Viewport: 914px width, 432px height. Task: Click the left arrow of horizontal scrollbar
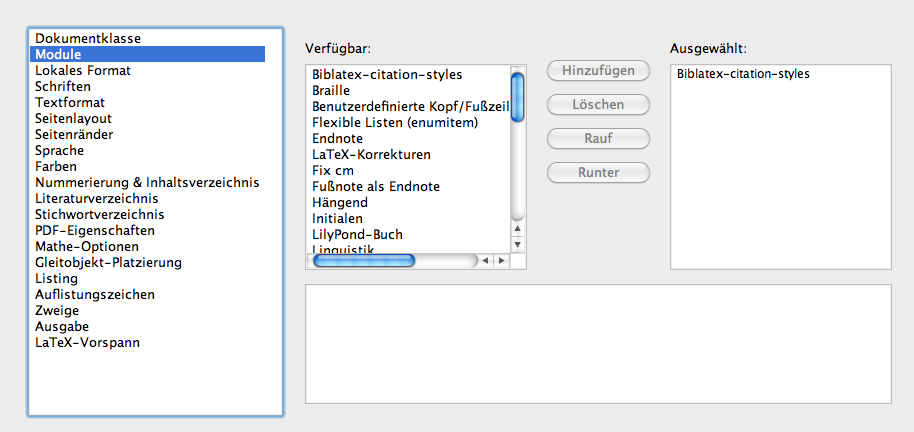tap(485, 261)
